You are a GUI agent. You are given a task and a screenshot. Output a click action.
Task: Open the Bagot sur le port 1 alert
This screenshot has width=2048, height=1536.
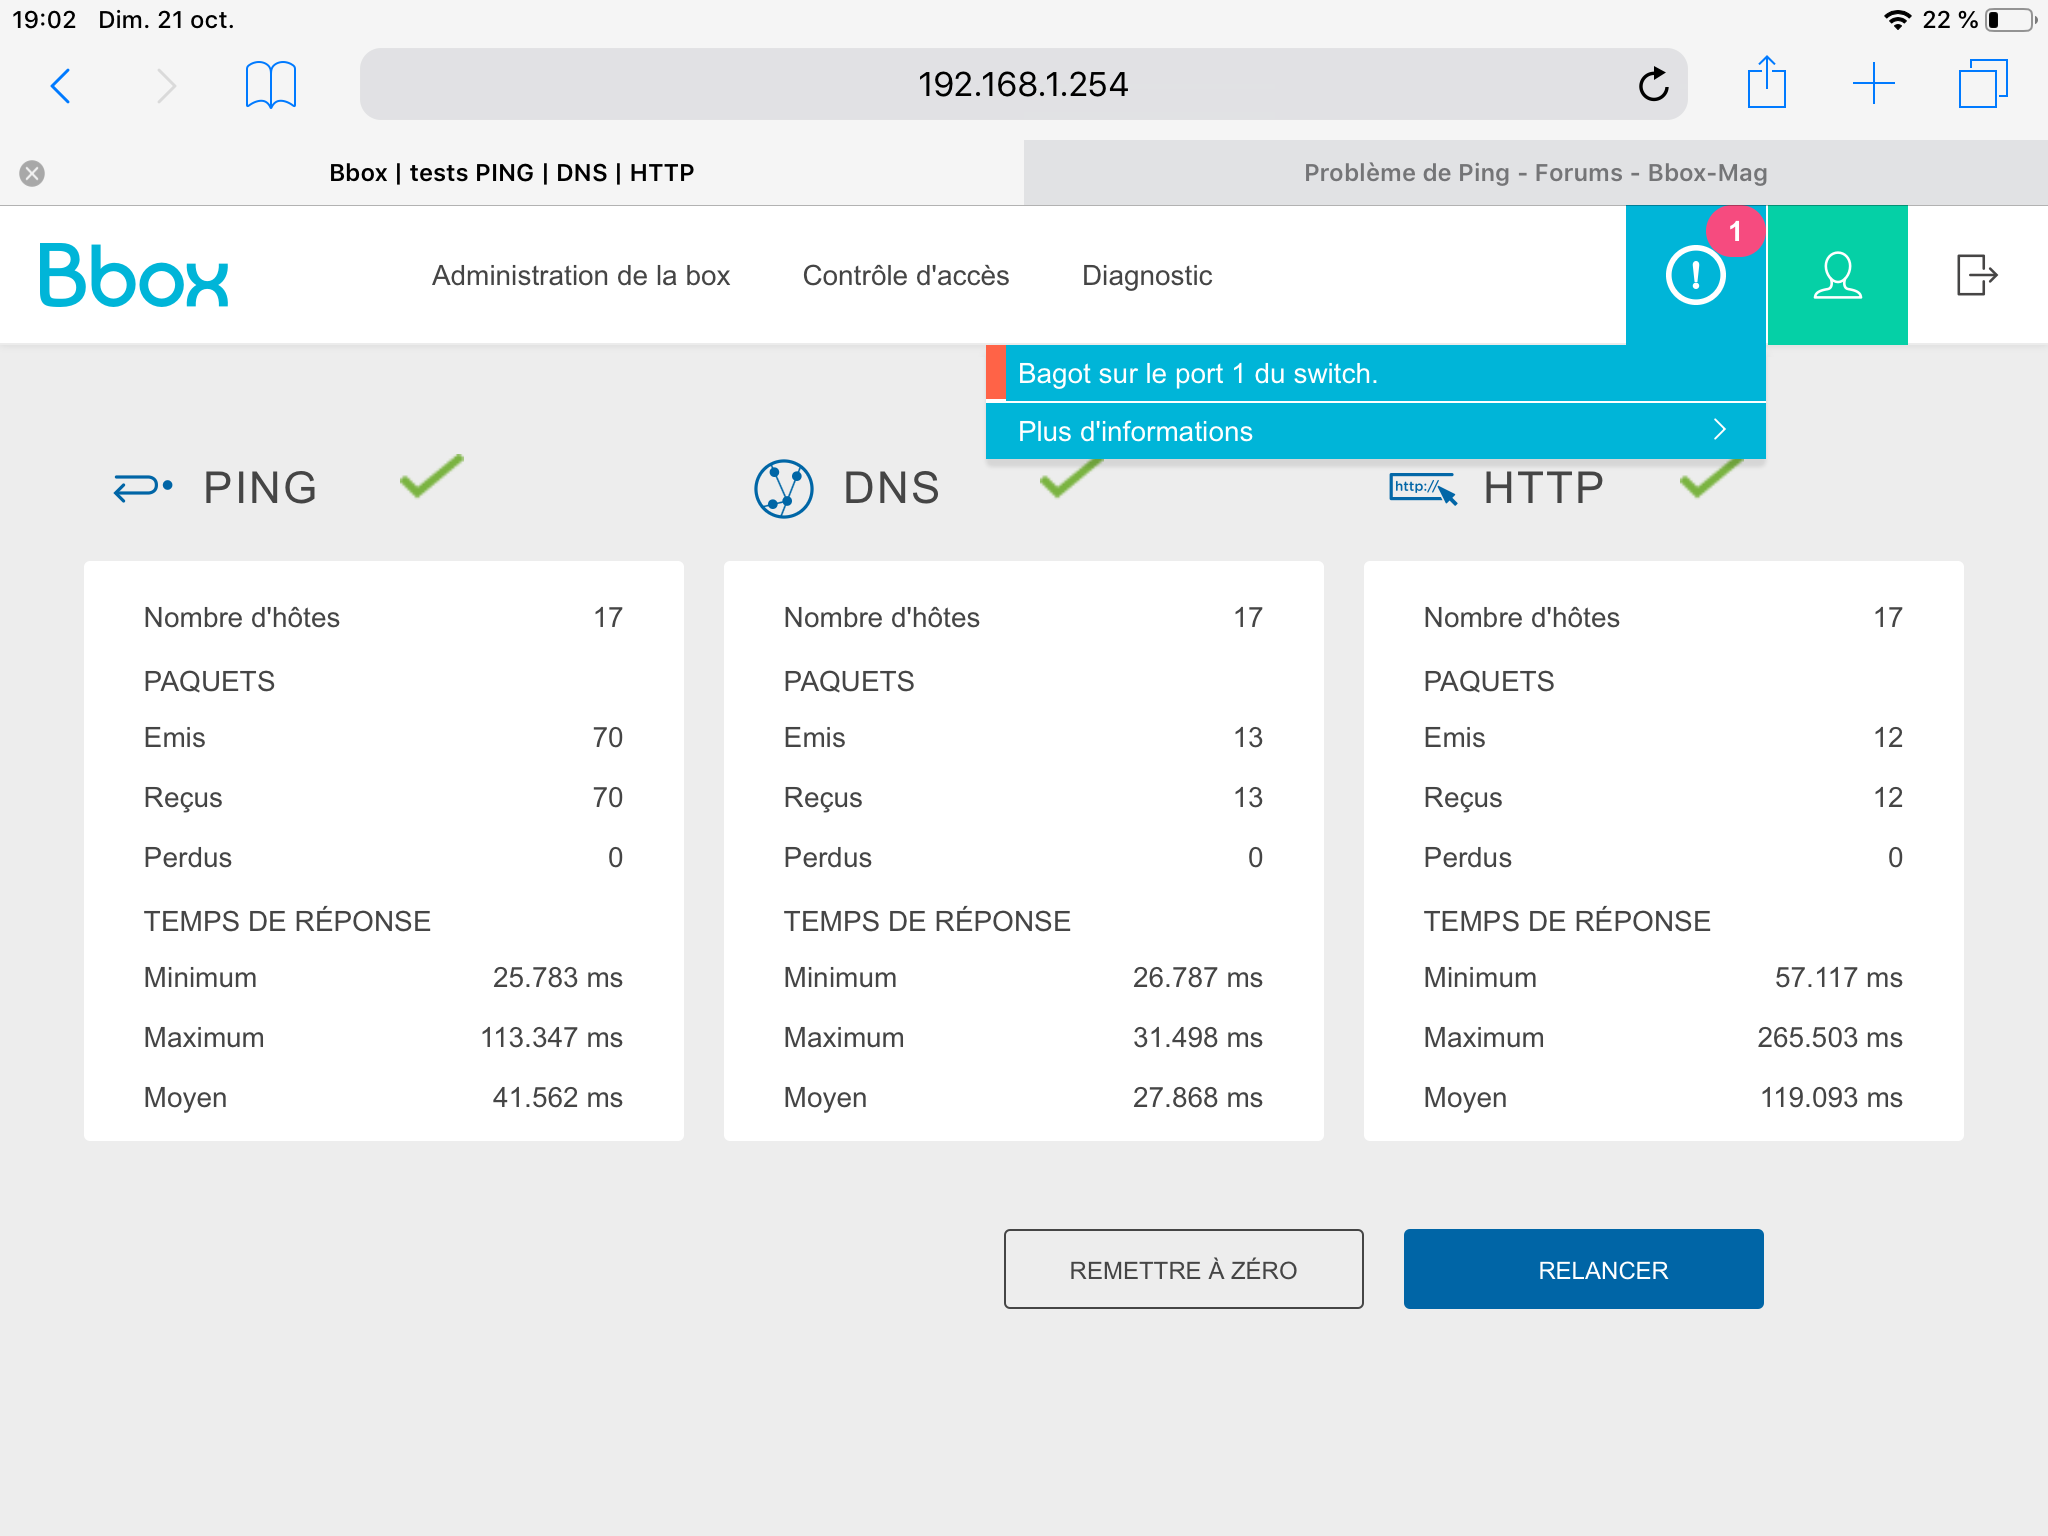coord(1376,374)
